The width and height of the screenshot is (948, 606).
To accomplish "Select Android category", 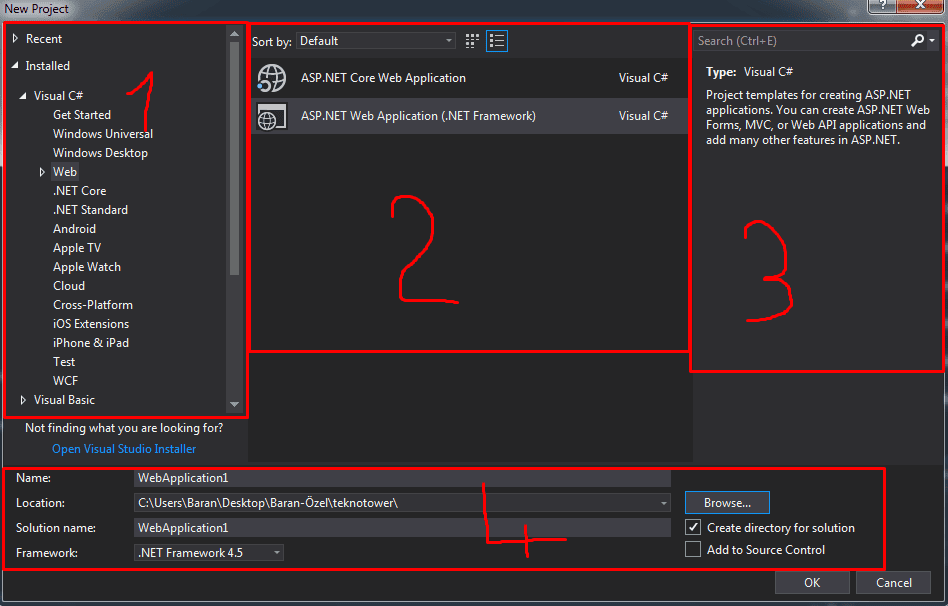I will (74, 229).
